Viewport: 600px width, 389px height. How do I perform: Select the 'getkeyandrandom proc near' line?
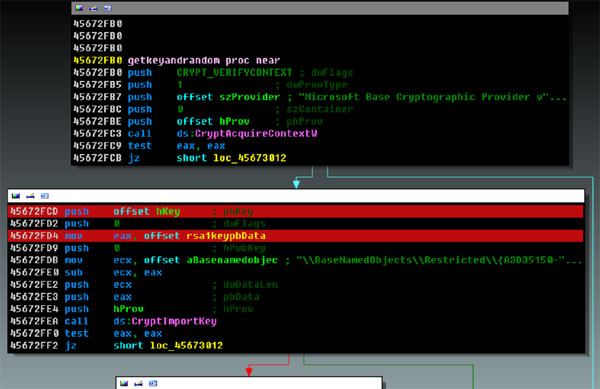pyautogui.click(x=204, y=60)
